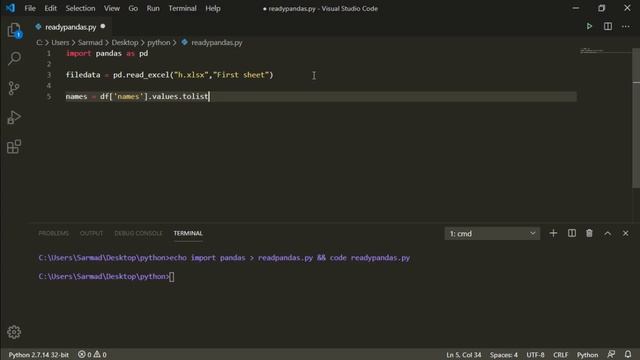The image size is (640, 360).
Task: Switch to the Output panel tab
Action: tap(91, 233)
